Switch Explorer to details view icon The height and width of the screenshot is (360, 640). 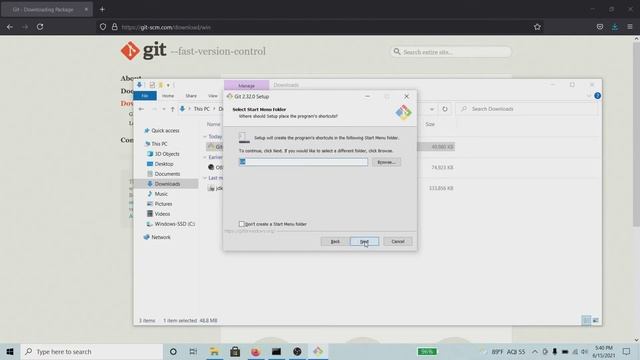point(586,320)
